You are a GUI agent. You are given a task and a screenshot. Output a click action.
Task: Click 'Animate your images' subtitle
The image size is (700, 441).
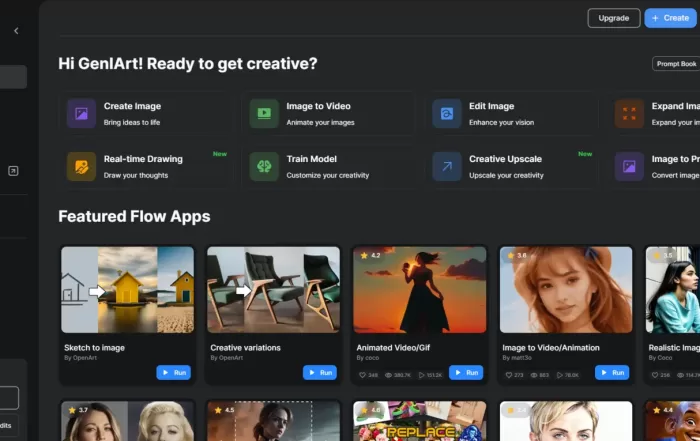[320, 122]
